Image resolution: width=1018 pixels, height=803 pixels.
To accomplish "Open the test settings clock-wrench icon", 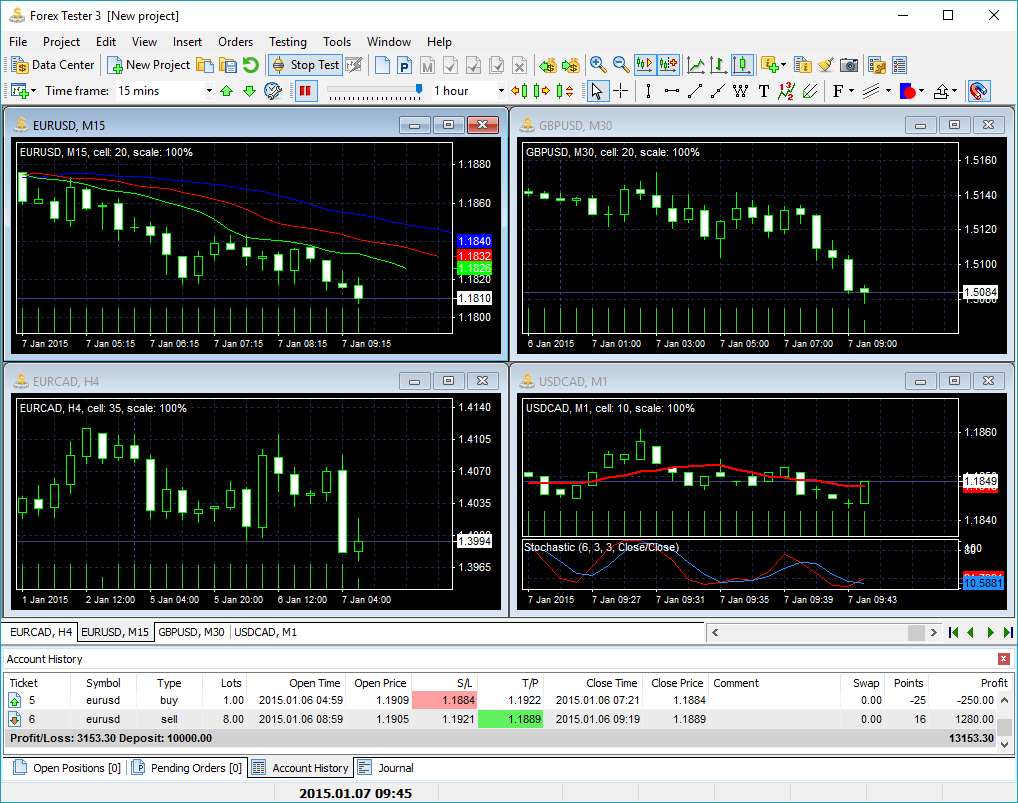I will [273, 91].
